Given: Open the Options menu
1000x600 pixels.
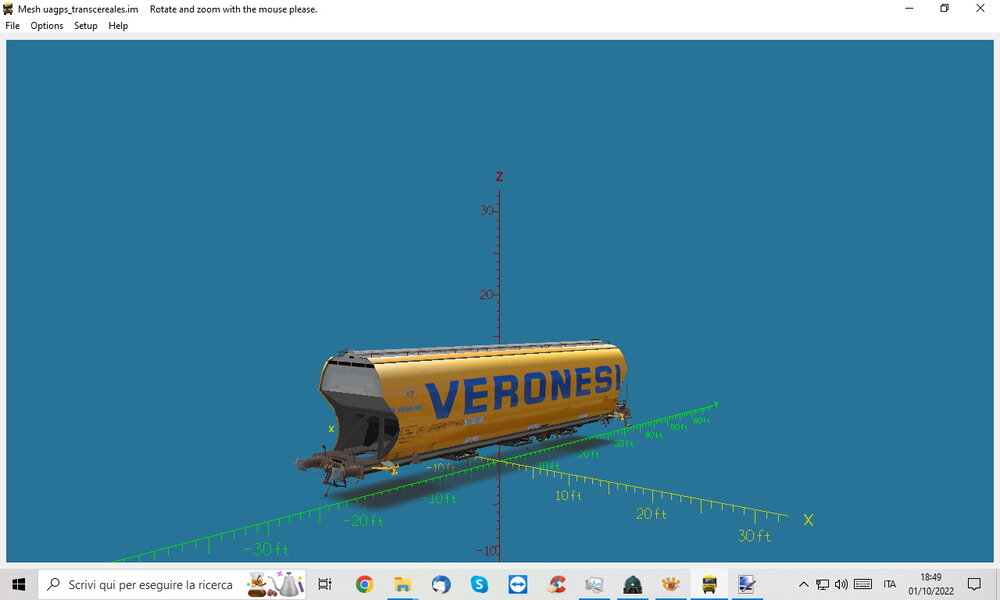Looking at the screenshot, I should 47,26.
